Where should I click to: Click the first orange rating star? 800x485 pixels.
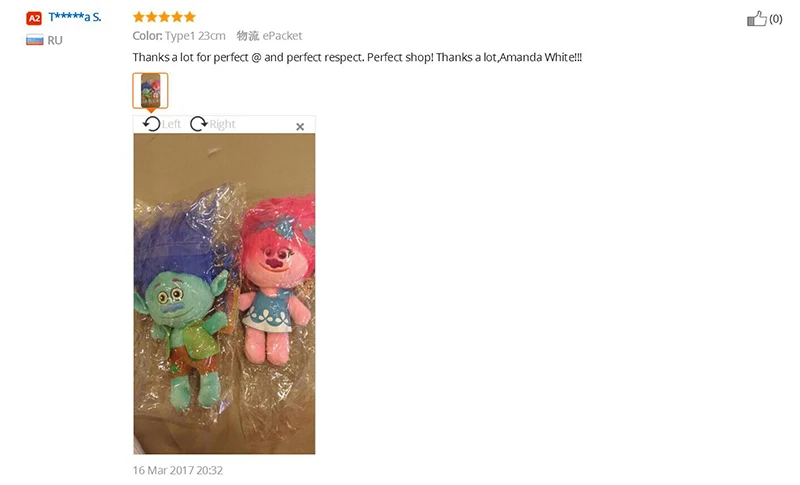point(138,17)
